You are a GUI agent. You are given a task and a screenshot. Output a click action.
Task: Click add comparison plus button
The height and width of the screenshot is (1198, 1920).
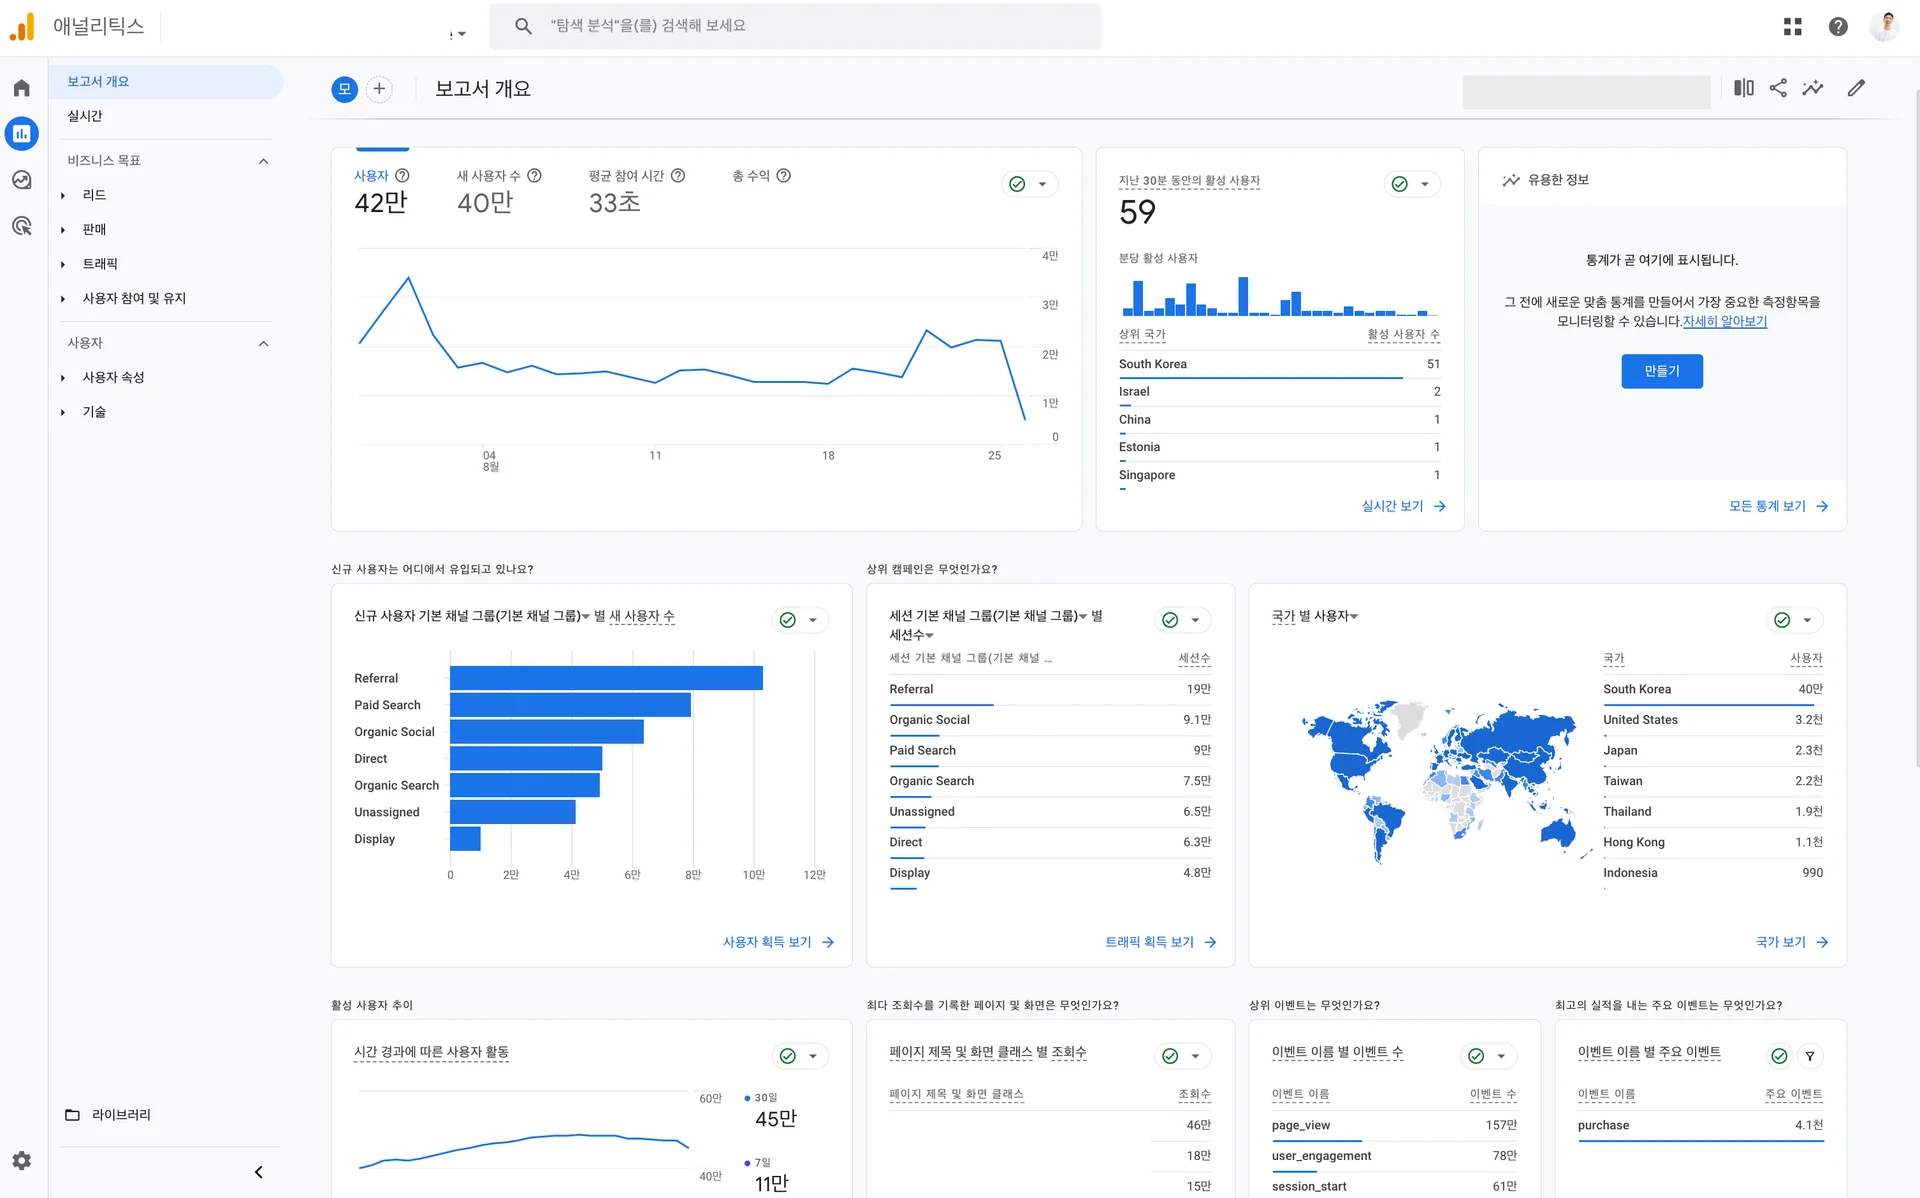click(x=379, y=89)
